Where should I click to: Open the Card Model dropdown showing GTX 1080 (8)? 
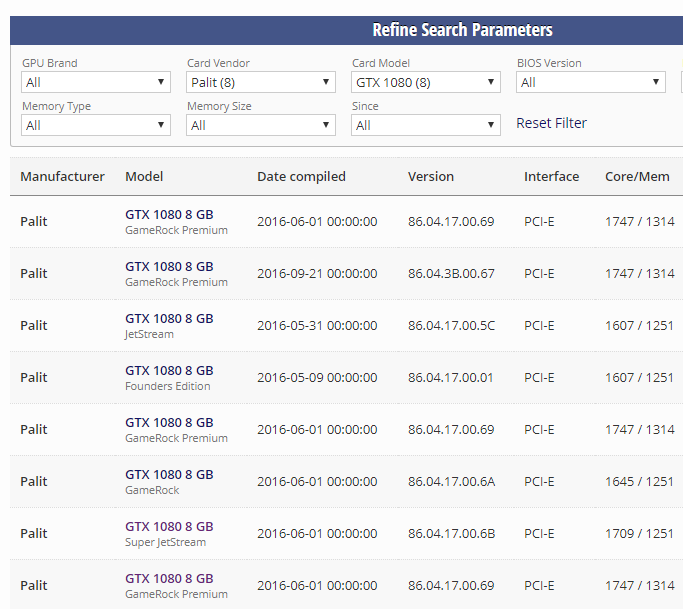[x=426, y=82]
